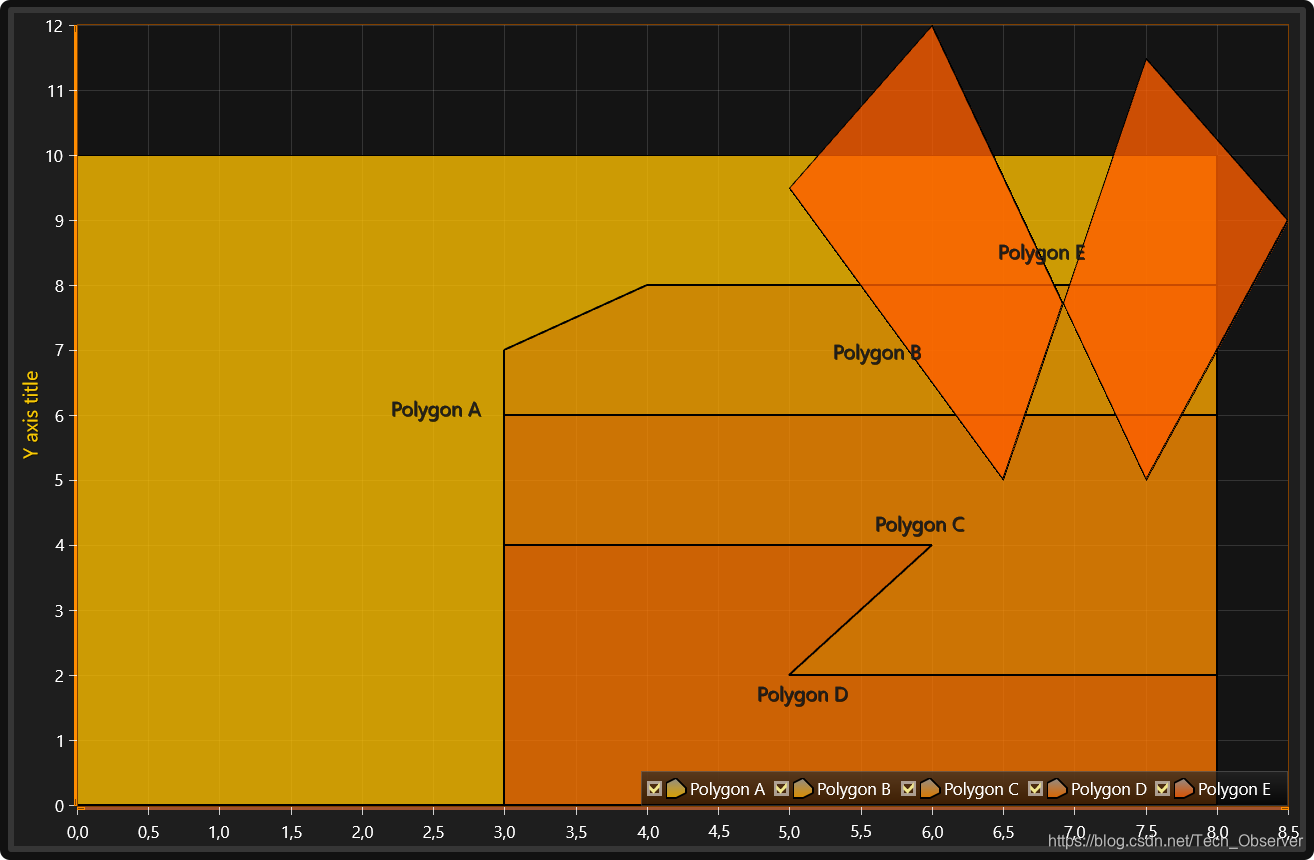
Task: Click the Polygon D legend shape icon
Action: (1056, 788)
